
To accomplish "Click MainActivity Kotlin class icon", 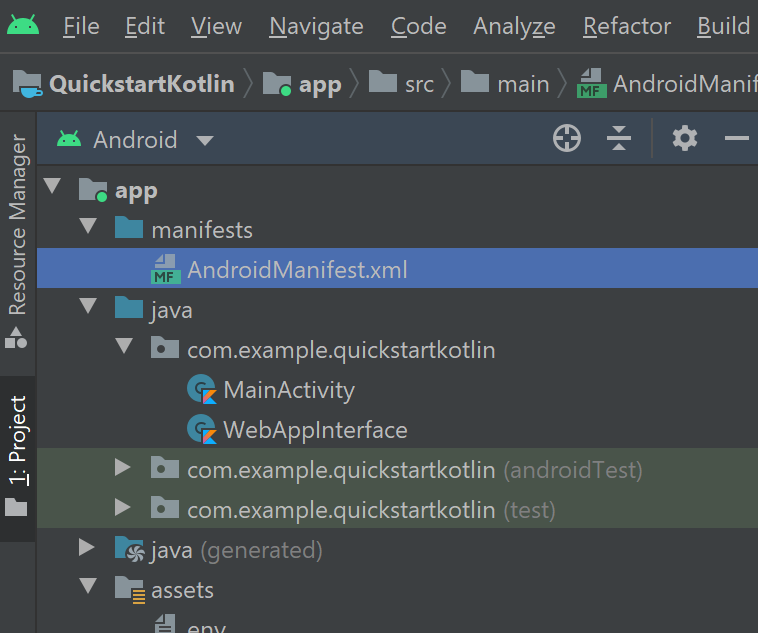I will click(x=202, y=389).
